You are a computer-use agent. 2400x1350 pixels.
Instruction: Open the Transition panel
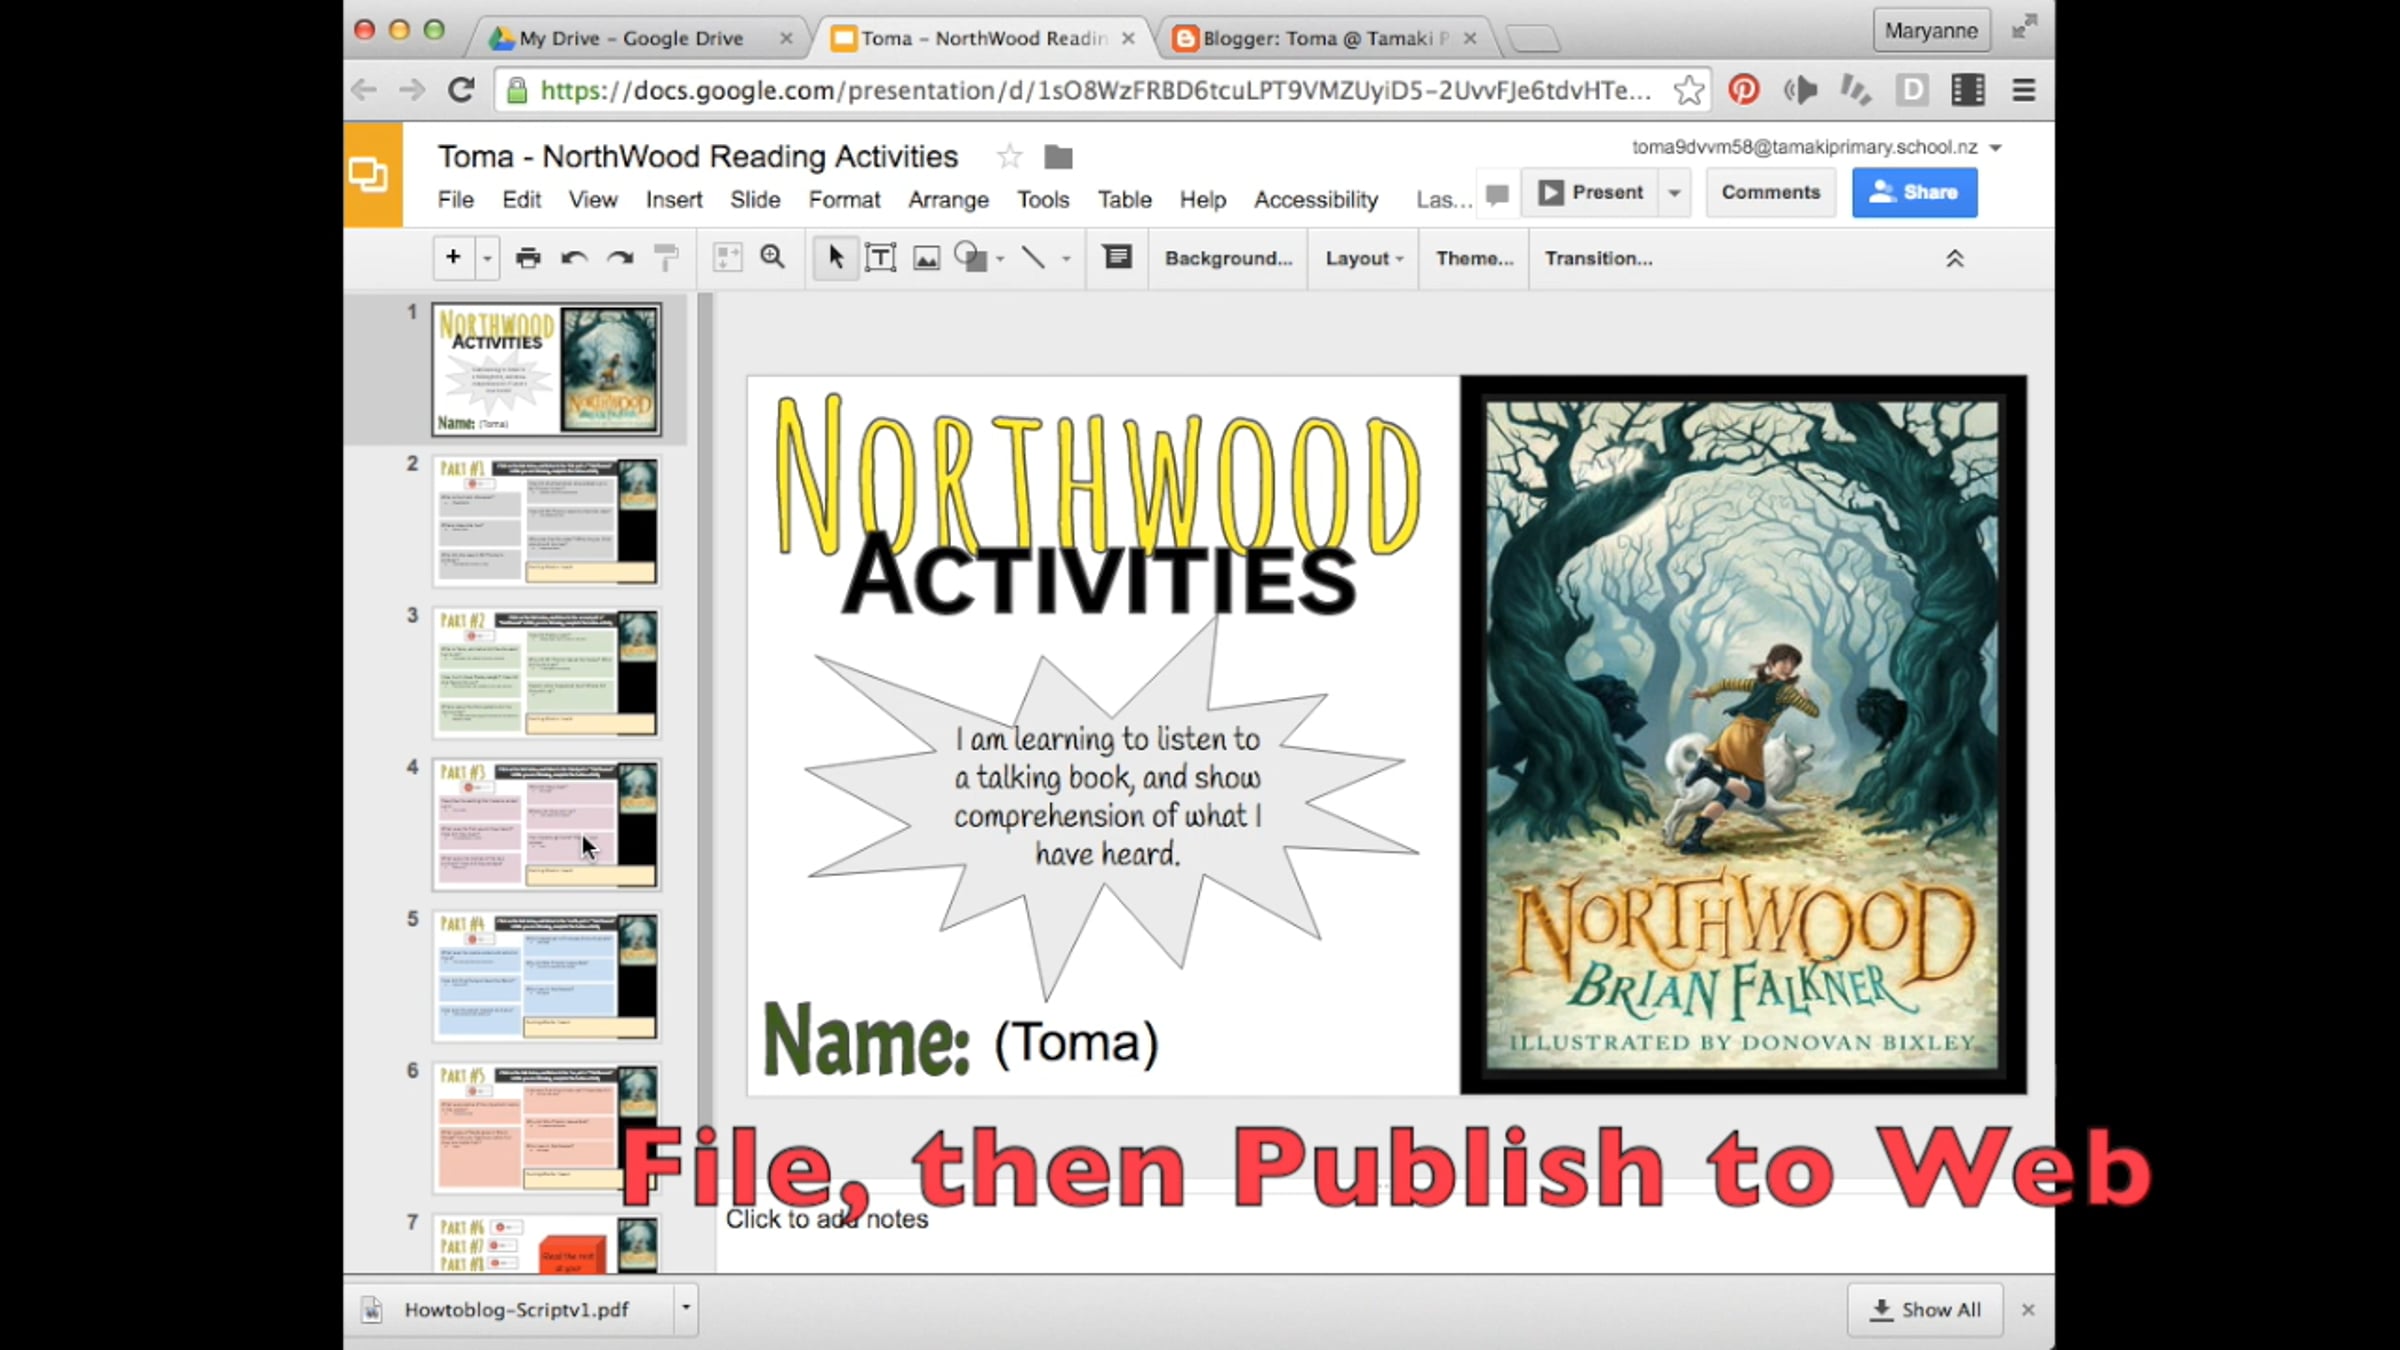[1598, 258]
